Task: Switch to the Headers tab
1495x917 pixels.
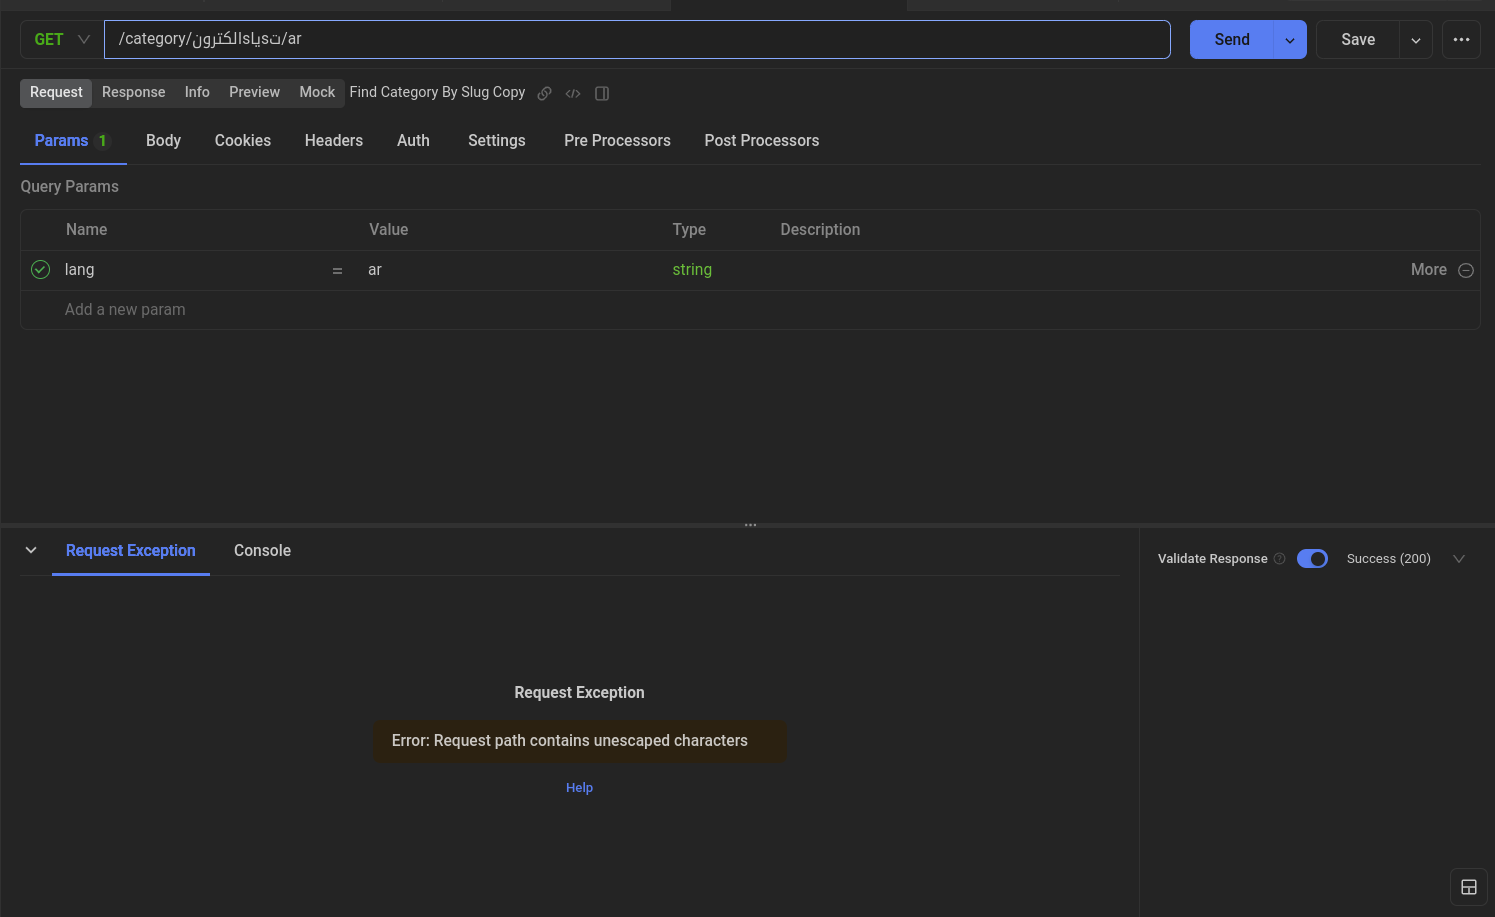Action: pyautogui.click(x=333, y=141)
